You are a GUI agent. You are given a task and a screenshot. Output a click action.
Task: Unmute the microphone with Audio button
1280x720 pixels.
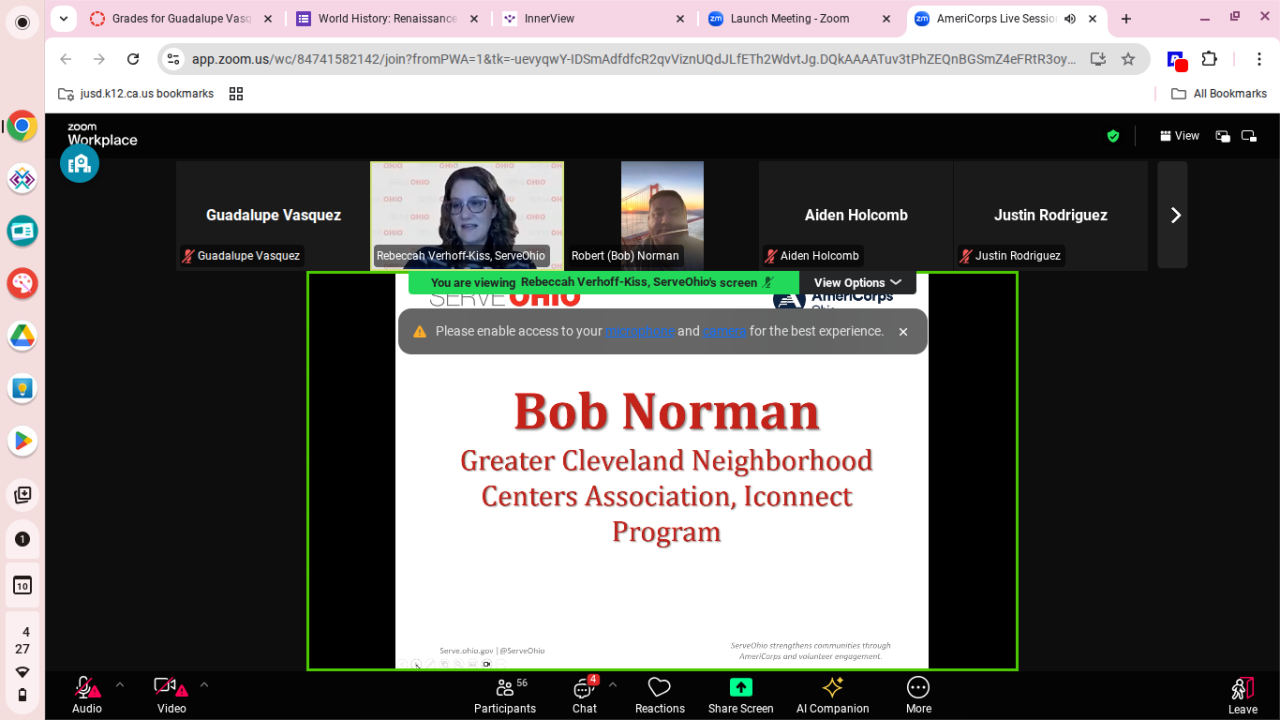click(87, 696)
